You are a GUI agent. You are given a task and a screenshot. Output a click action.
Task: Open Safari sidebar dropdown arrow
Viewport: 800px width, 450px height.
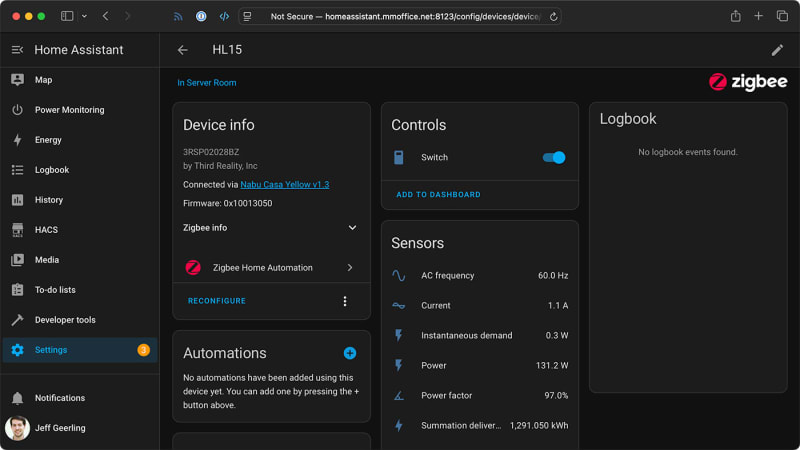coord(84,16)
